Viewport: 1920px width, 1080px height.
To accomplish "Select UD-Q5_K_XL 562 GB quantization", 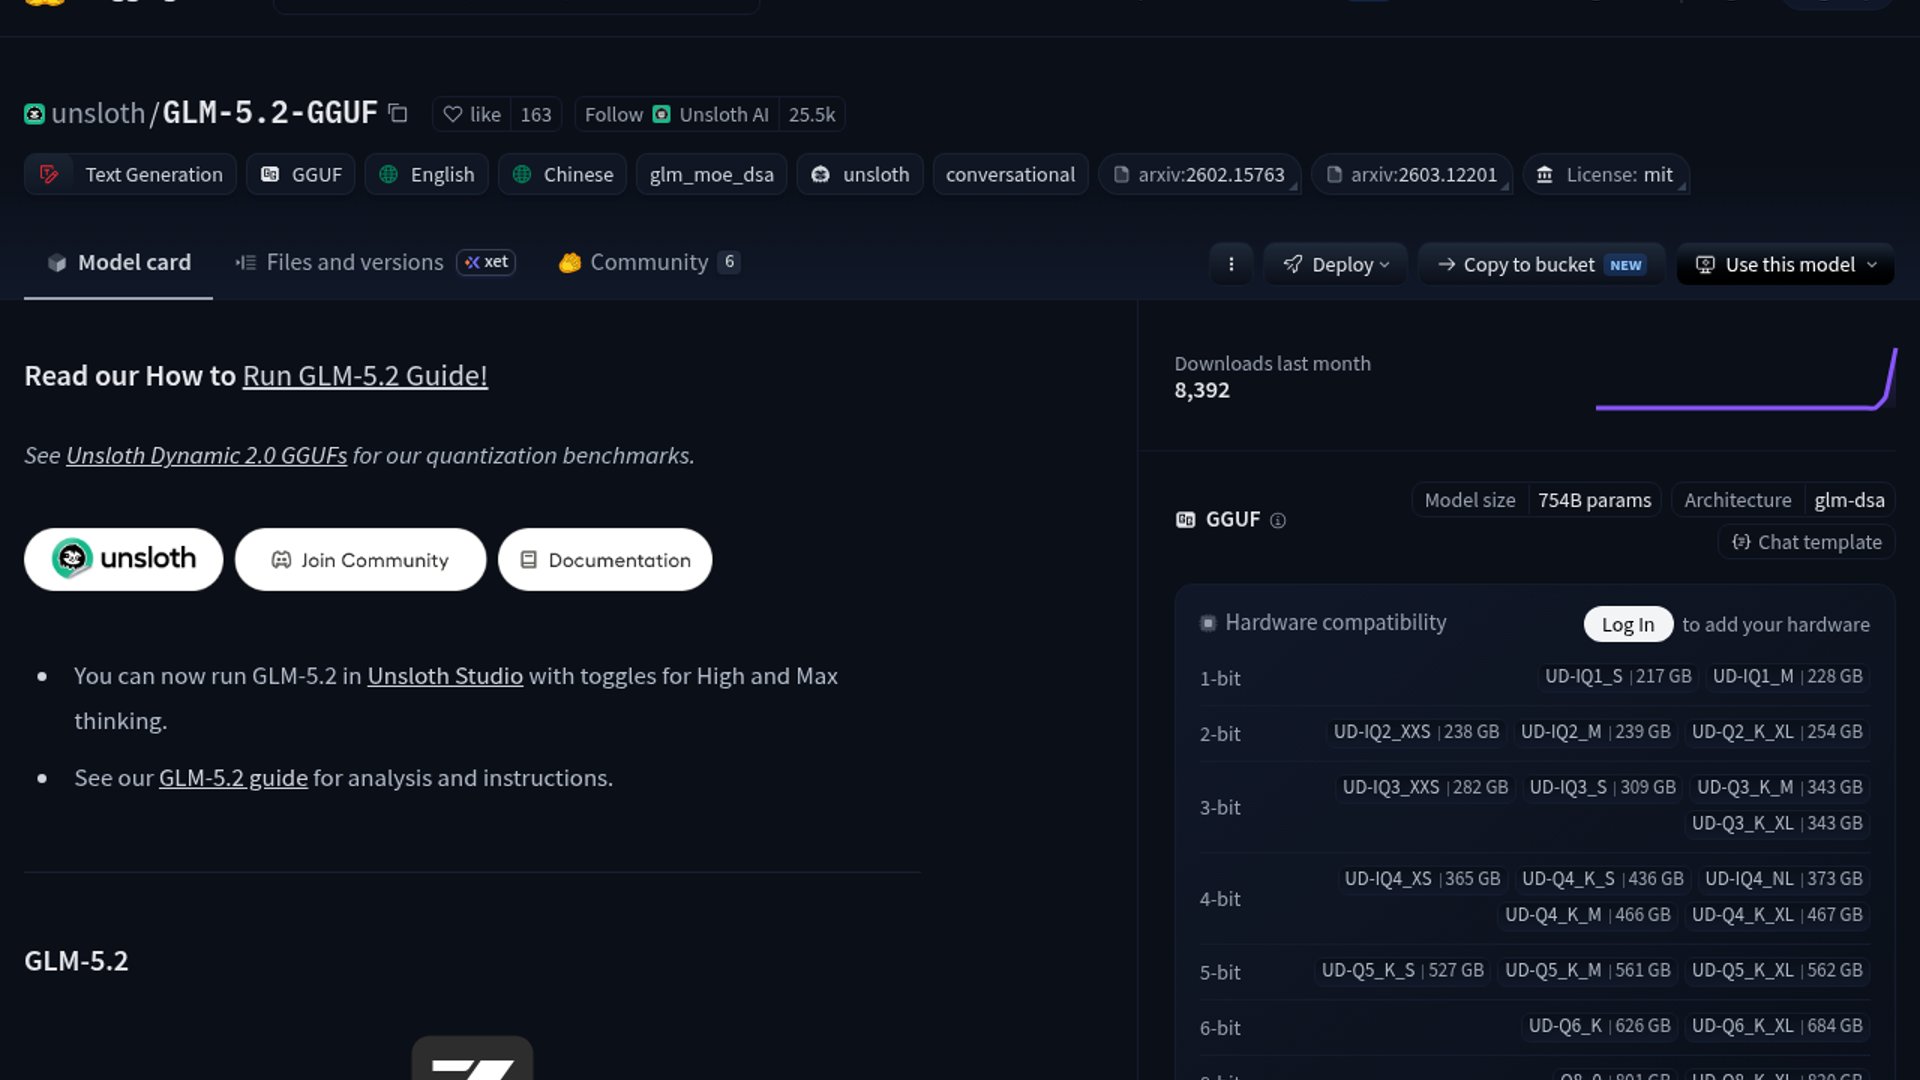I will [x=1777, y=970].
